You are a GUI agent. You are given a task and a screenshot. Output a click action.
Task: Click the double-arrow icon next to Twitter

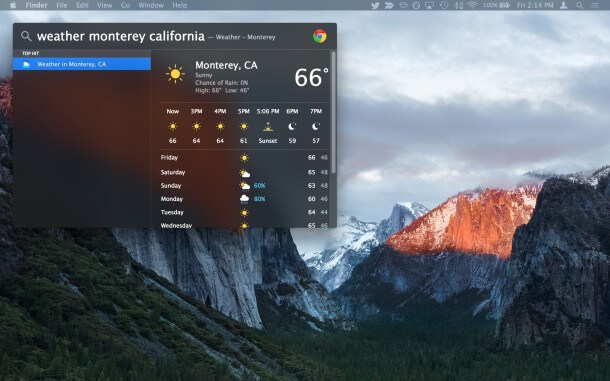[389, 5]
